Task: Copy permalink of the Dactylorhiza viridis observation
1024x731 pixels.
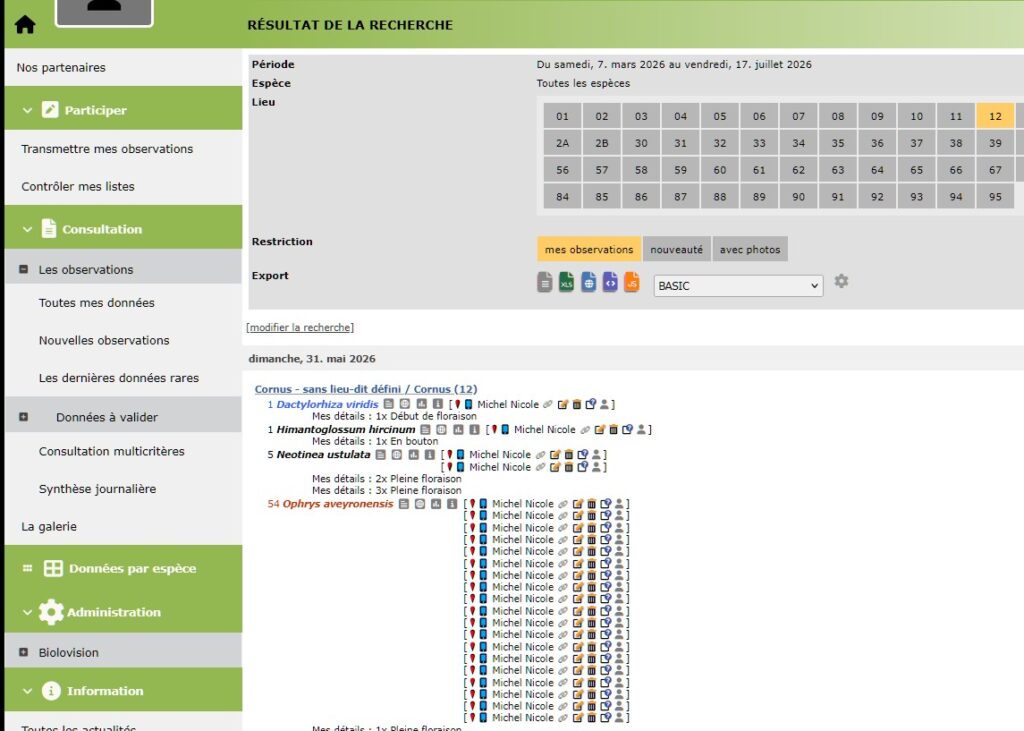Action: coord(547,404)
